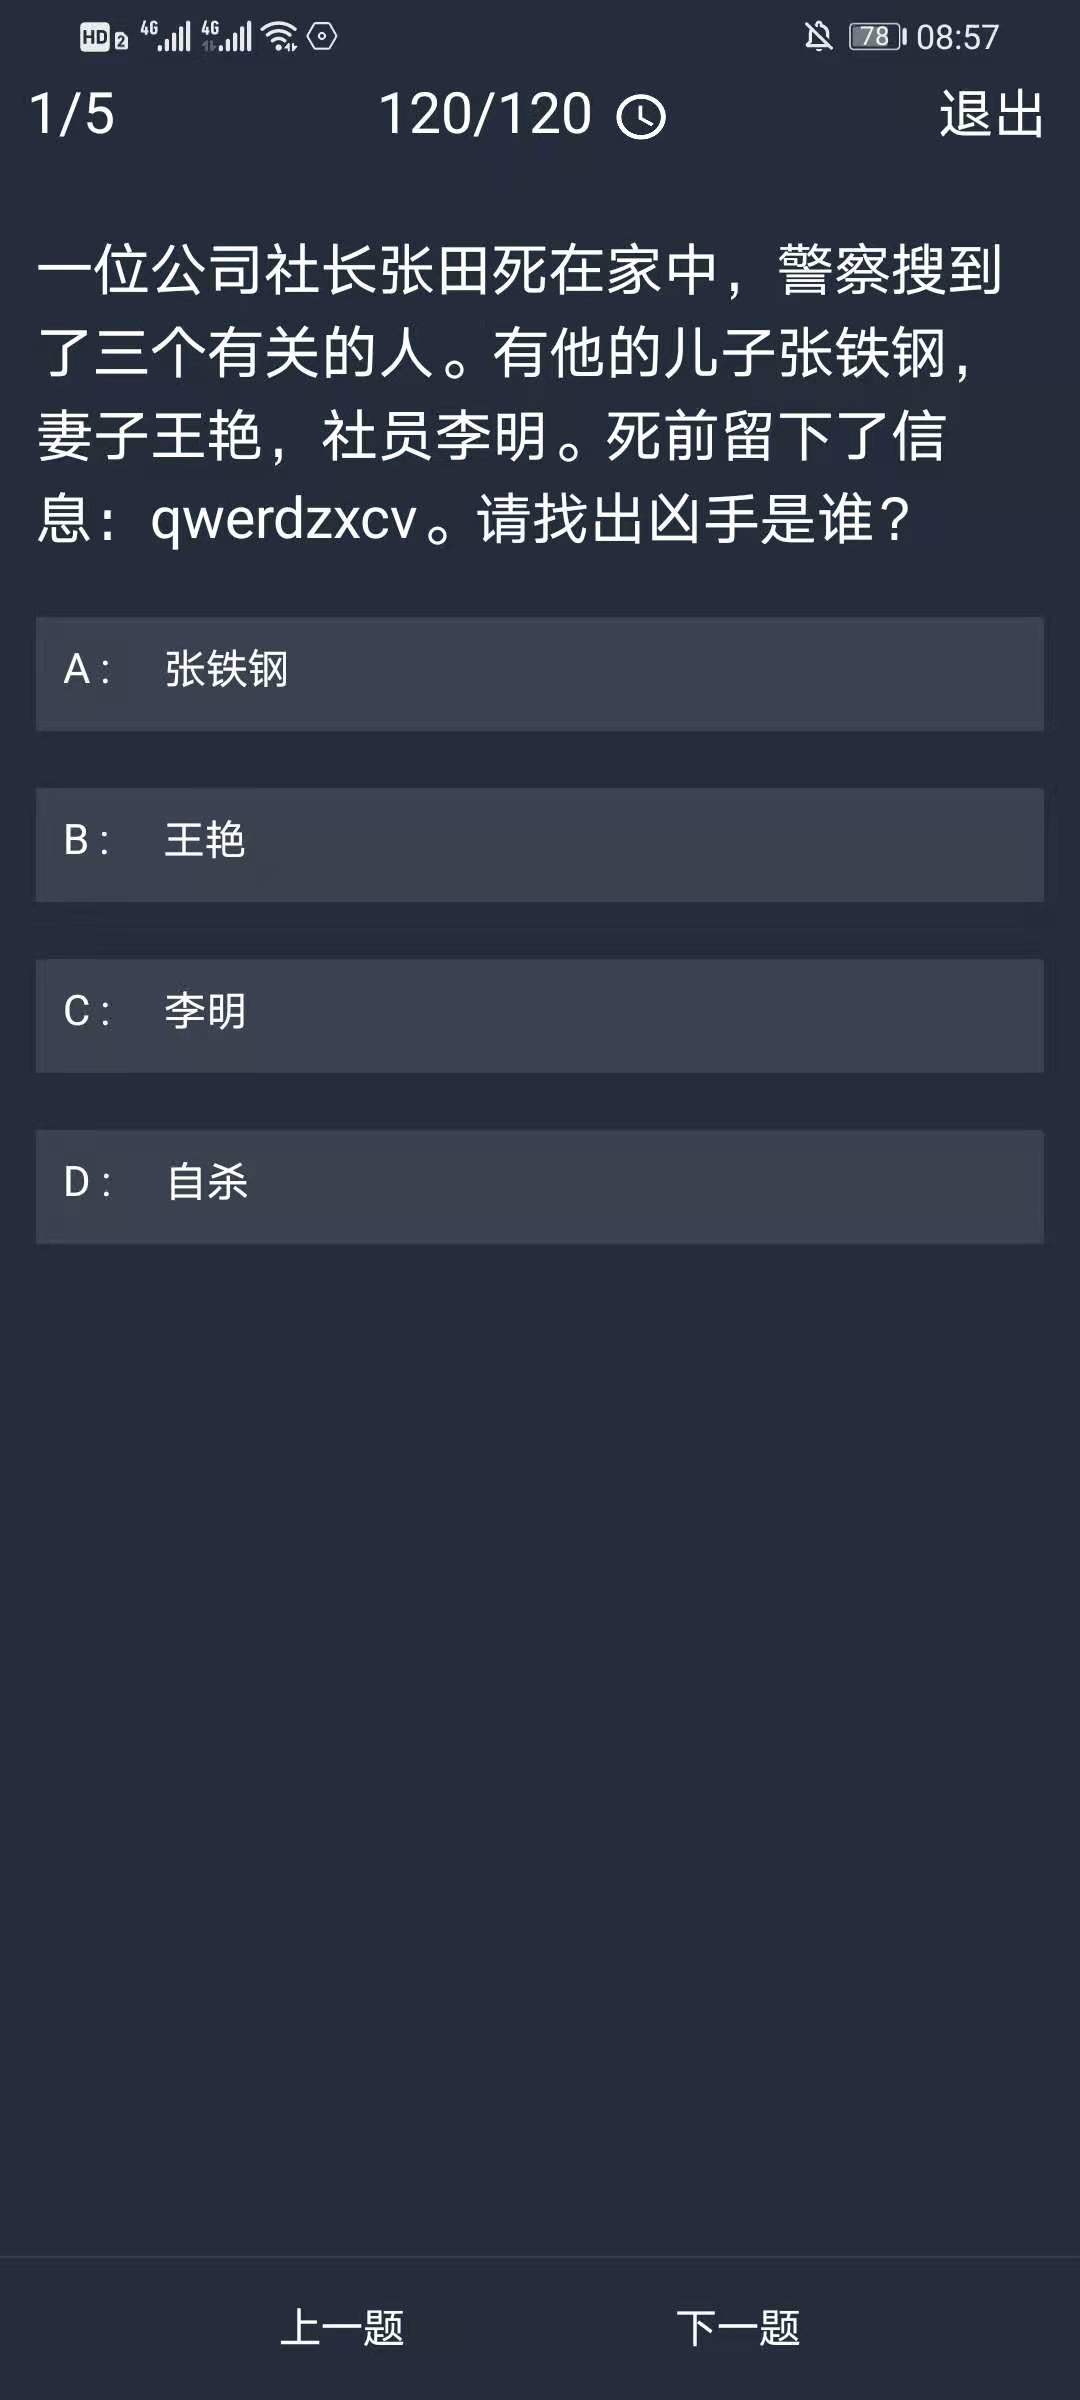Tap the question text's first line
This screenshot has width=1080, height=2400.
(x=520, y=270)
